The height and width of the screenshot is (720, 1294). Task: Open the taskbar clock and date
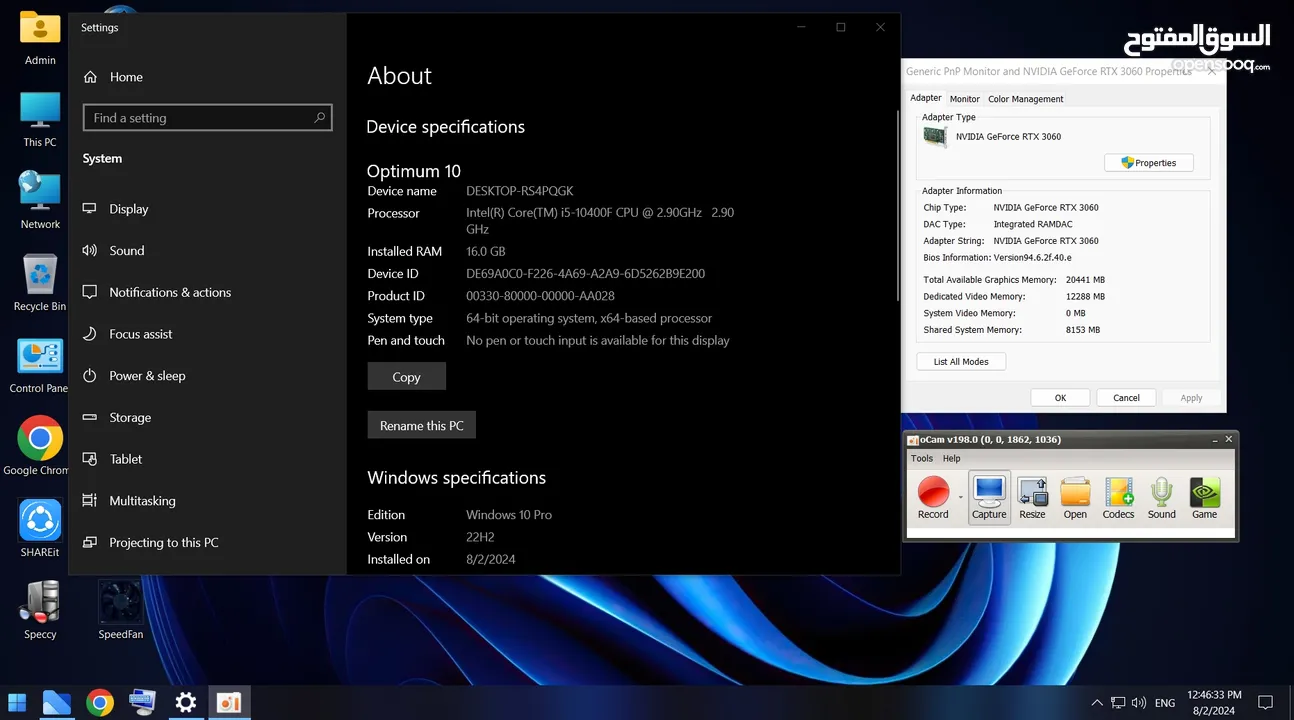tap(1213, 702)
